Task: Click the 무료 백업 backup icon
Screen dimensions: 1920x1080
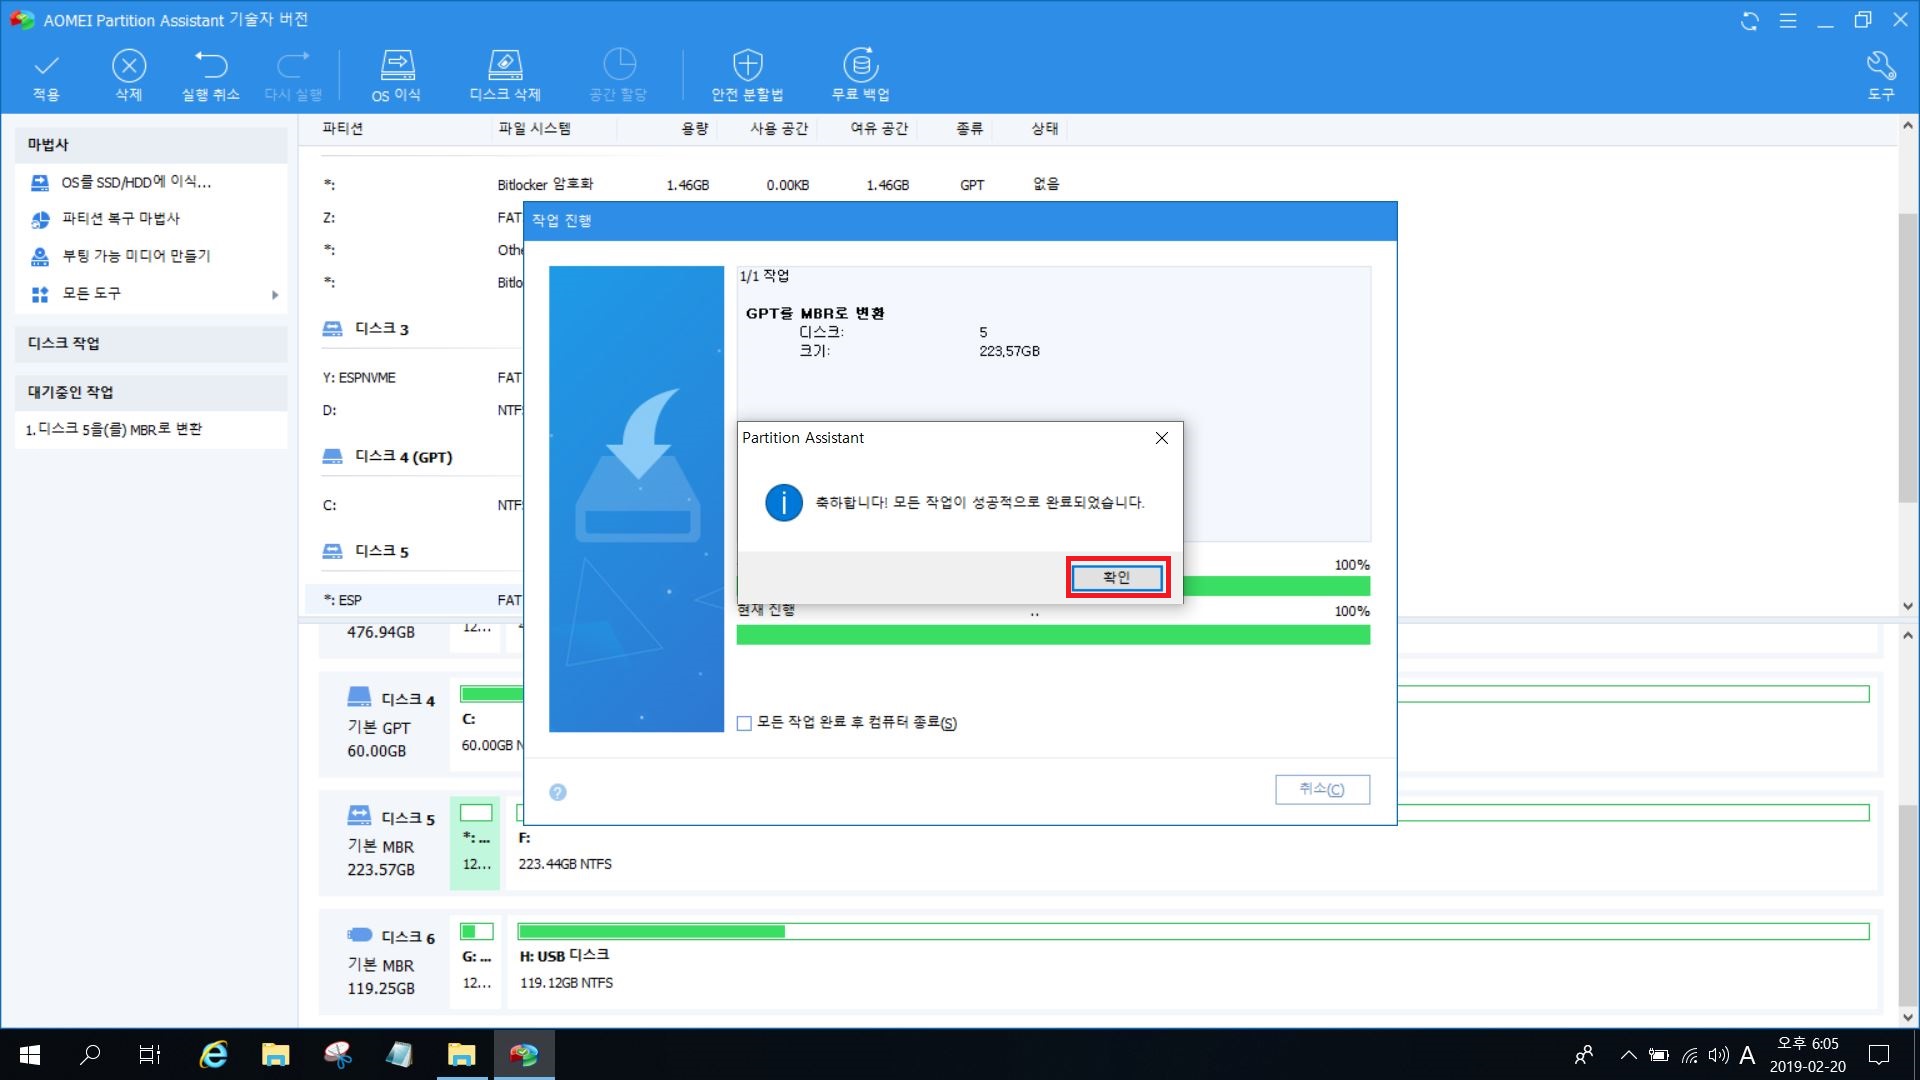Action: tap(860, 66)
